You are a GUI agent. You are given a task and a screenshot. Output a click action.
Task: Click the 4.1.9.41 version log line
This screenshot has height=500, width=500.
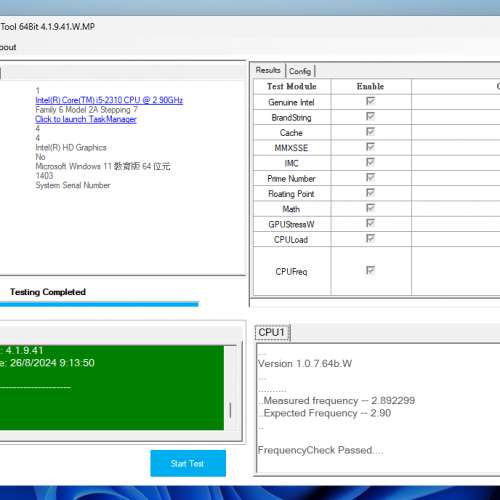22,351
